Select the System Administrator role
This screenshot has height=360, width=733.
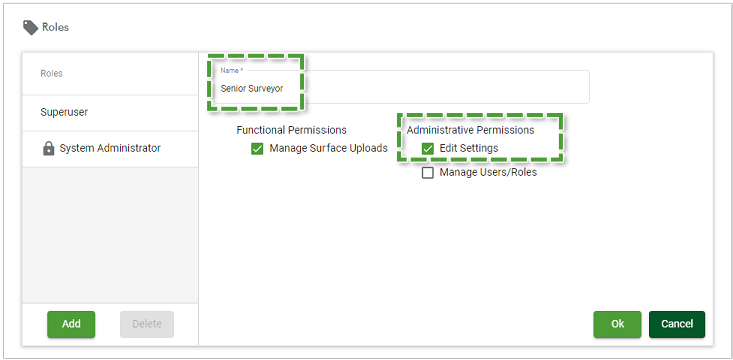tap(110, 149)
